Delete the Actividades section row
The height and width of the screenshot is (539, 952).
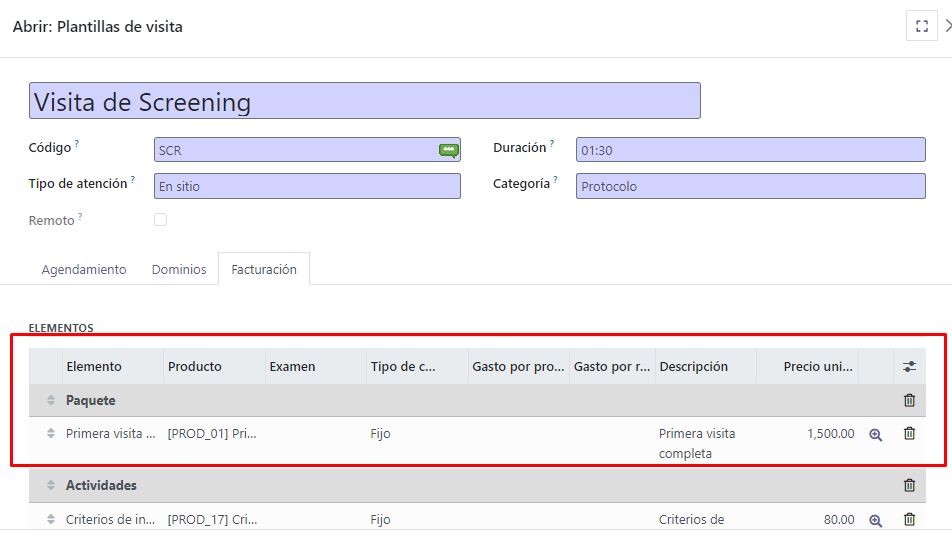point(909,485)
